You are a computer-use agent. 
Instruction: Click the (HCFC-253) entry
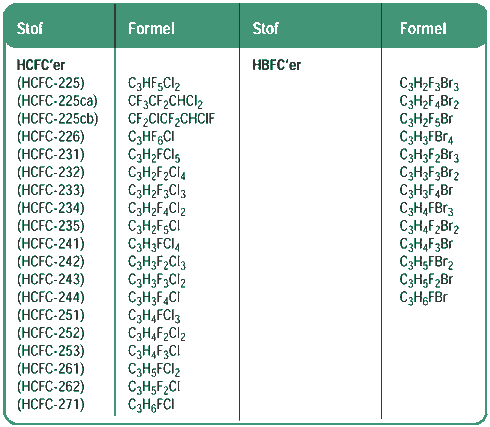[51, 351]
